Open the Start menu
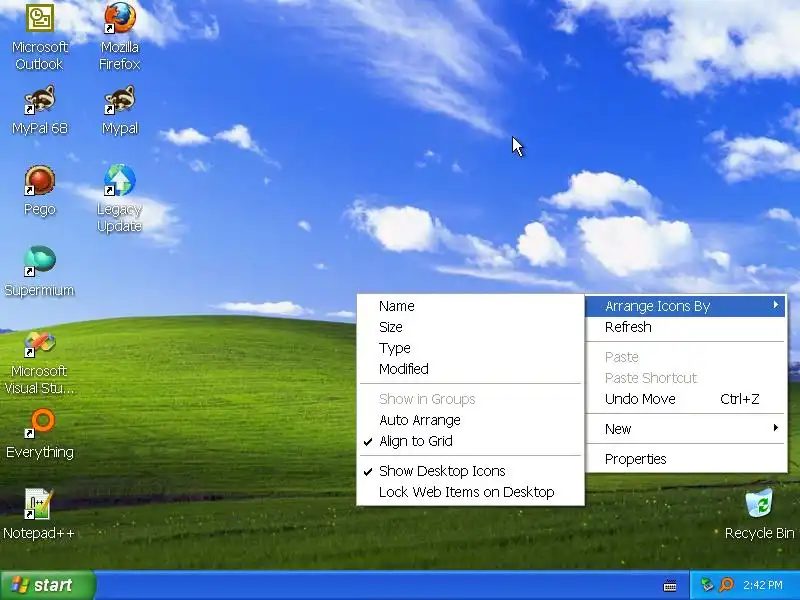The width and height of the screenshot is (800, 600). tap(48, 585)
